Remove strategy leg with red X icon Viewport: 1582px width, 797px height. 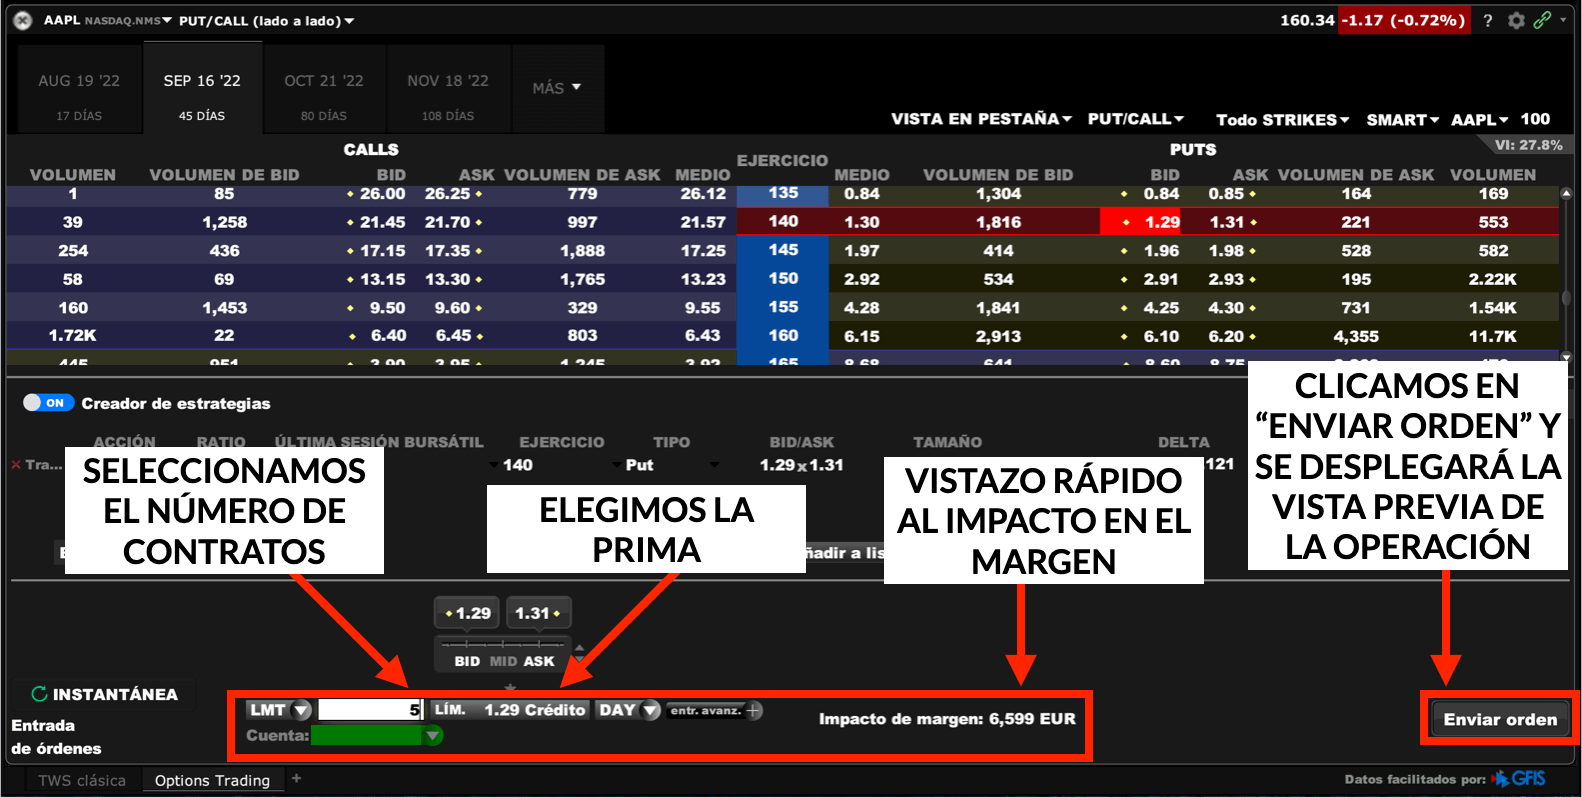click(x=15, y=465)
